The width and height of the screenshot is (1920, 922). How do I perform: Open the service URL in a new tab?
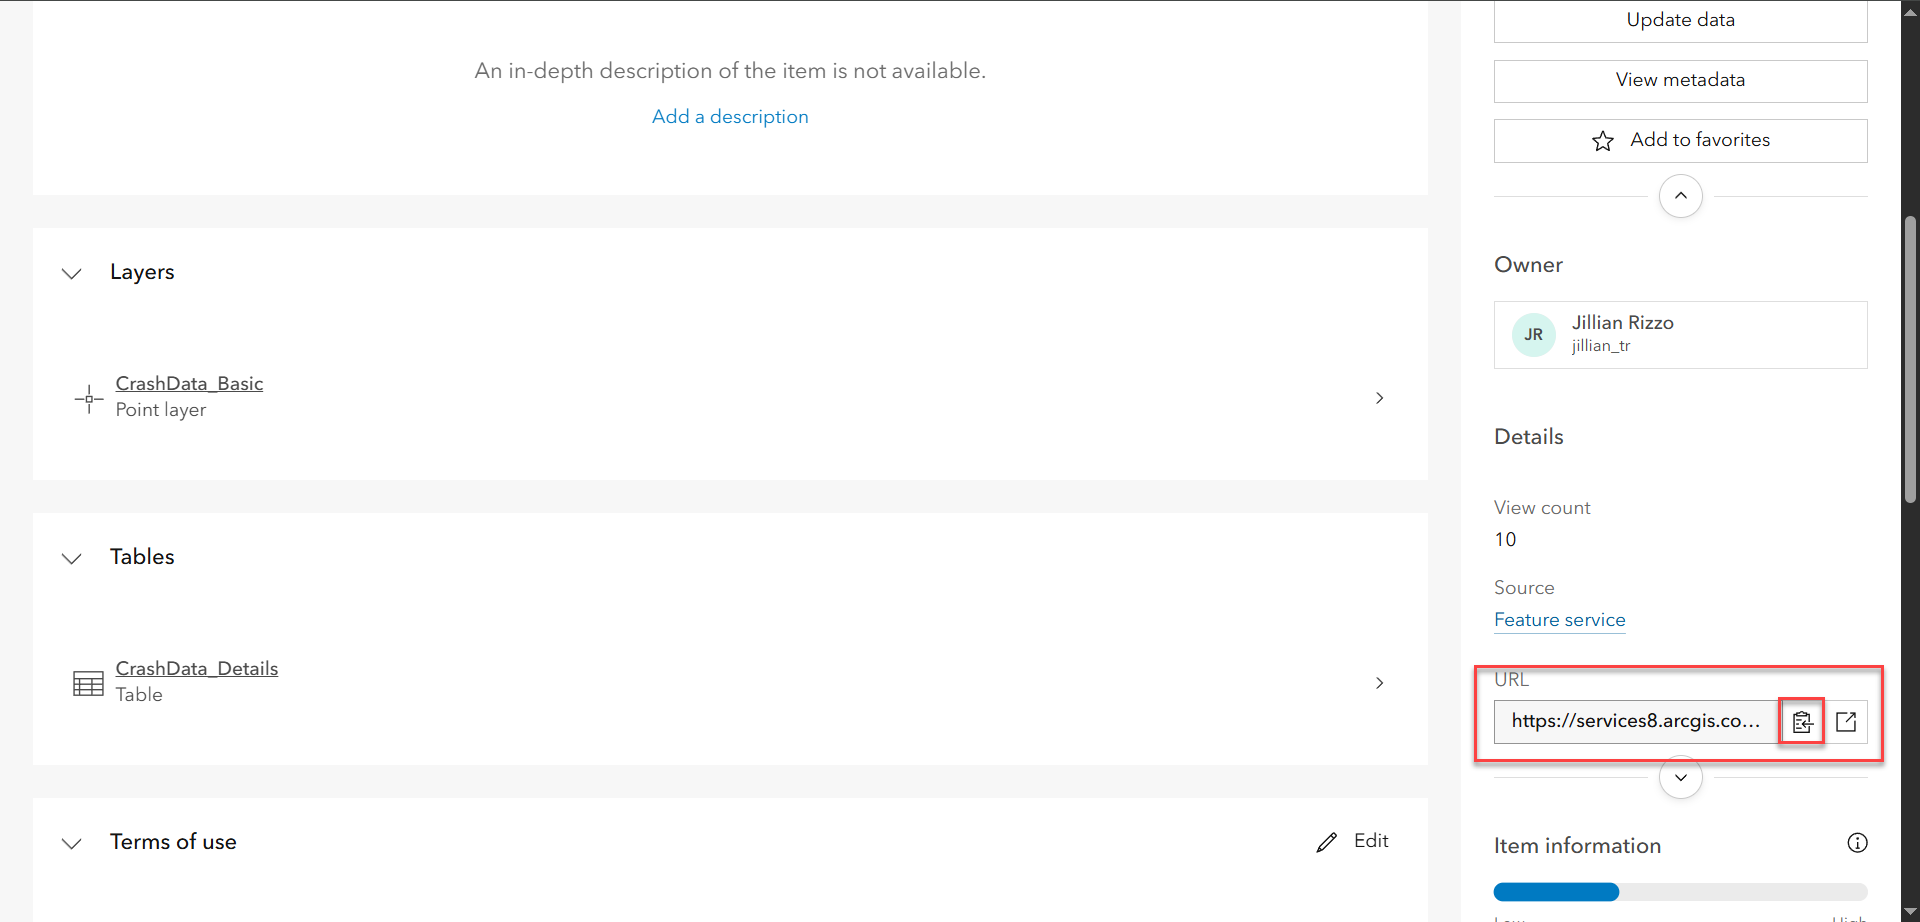point(1845,721)
